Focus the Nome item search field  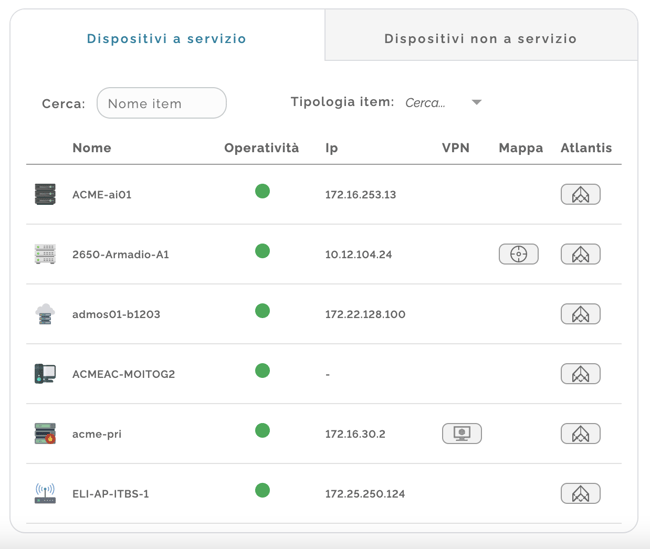(162, 103)
